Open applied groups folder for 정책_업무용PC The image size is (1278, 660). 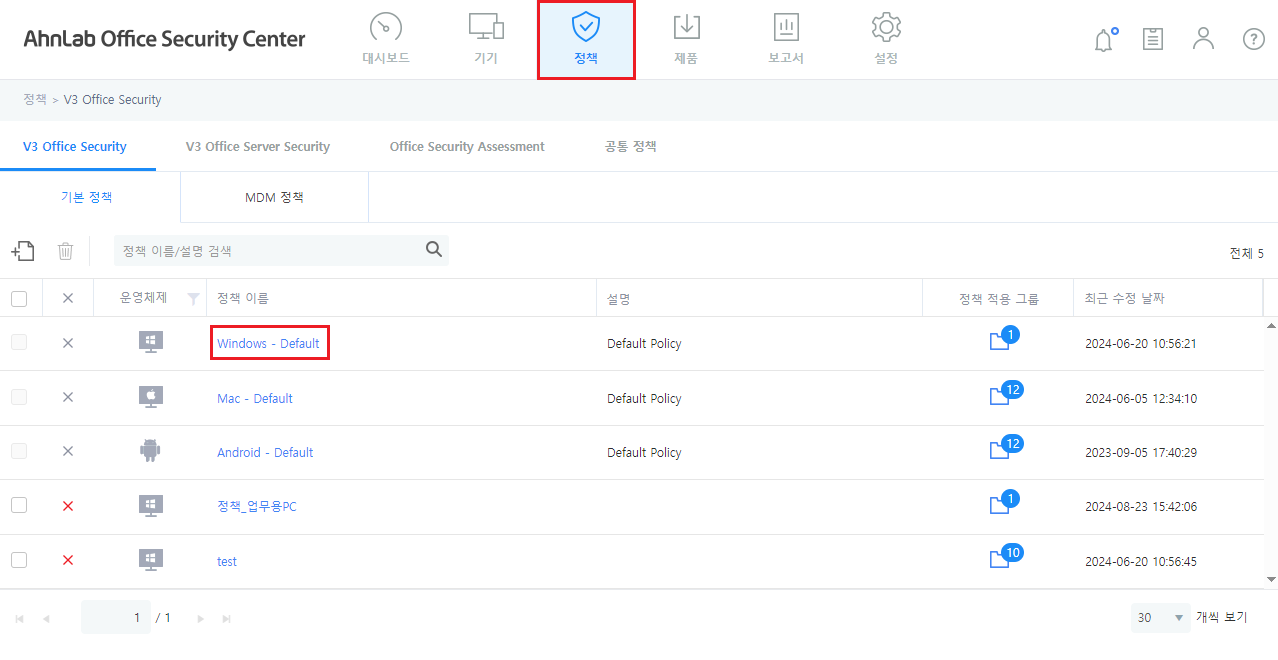[x=1003, y=503]
